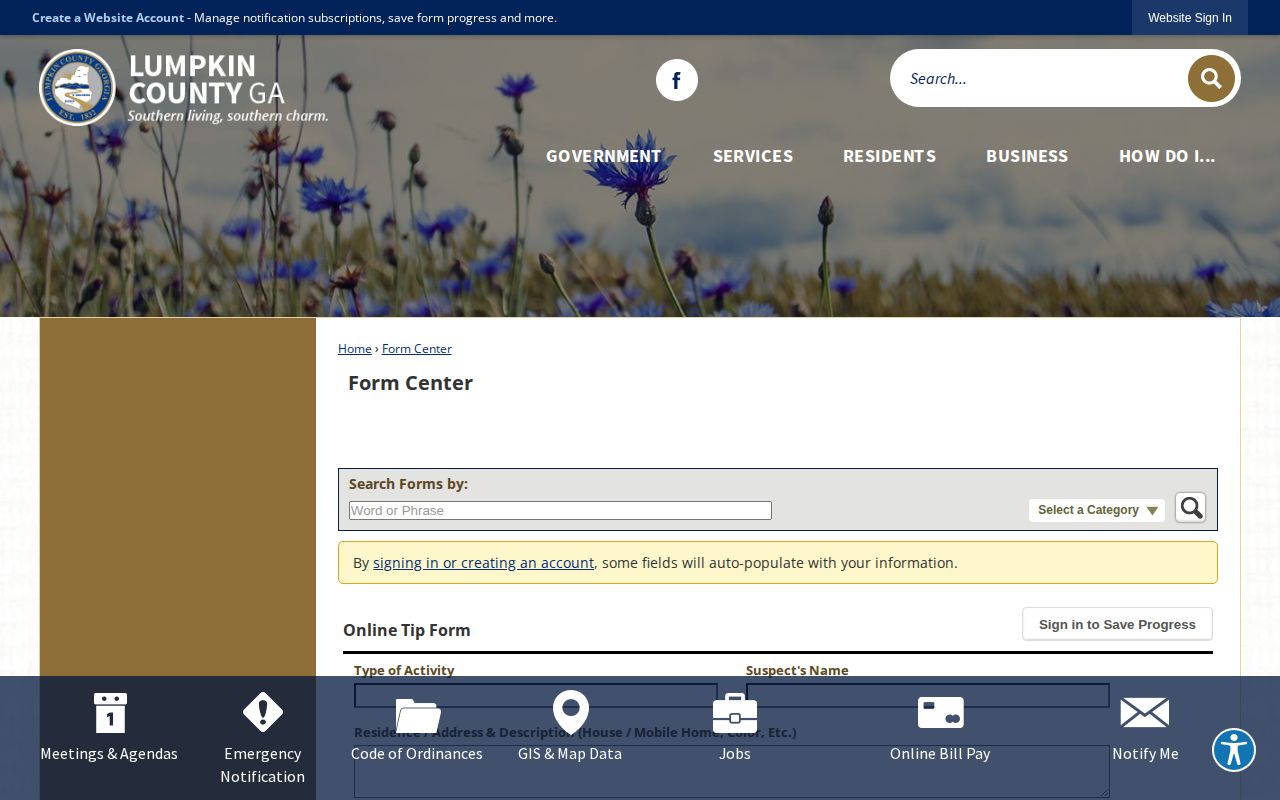Image resolution: width=1280 pixels, height=800 pixels.
Task: Click Create a Website Account link
Action: pos(108,18)
